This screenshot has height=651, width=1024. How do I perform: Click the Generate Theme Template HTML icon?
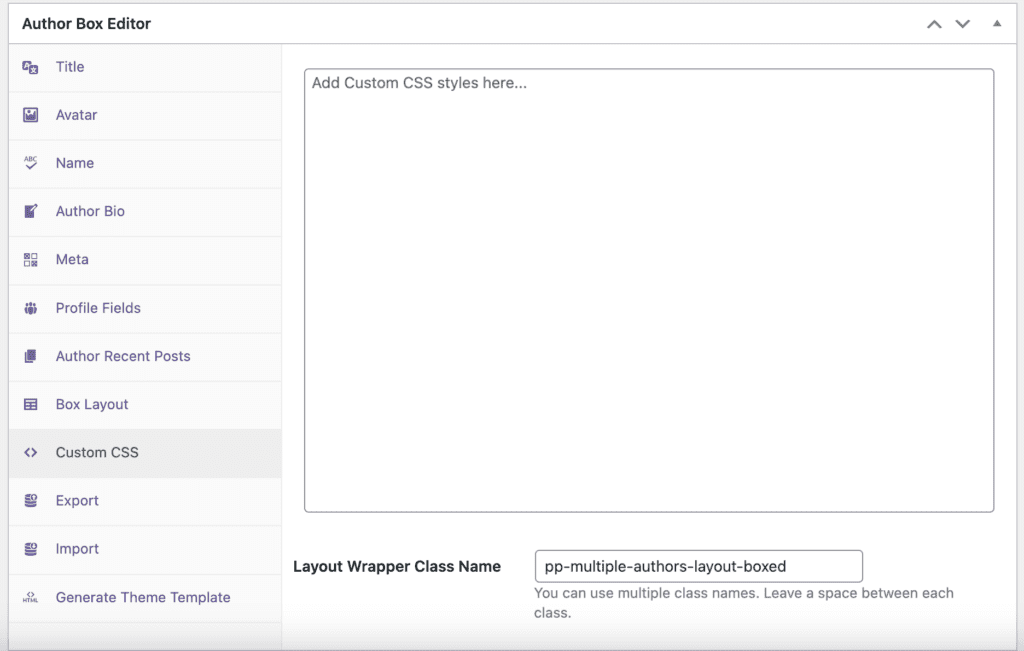pos(32,596)
